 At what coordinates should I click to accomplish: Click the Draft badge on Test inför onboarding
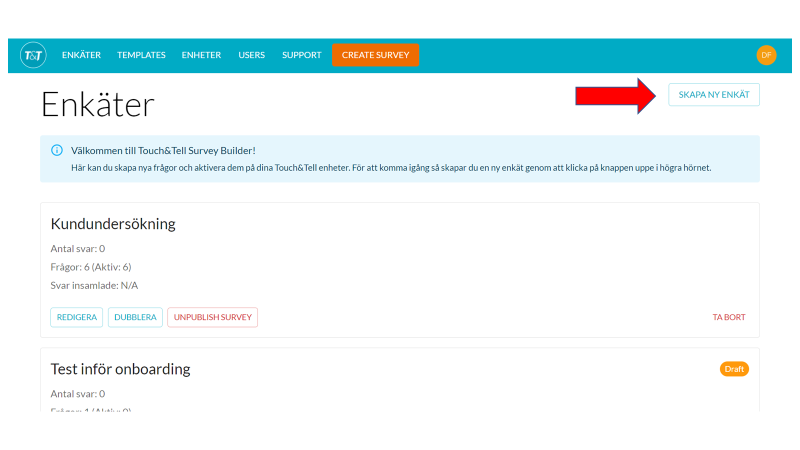(x=734, y=369)
